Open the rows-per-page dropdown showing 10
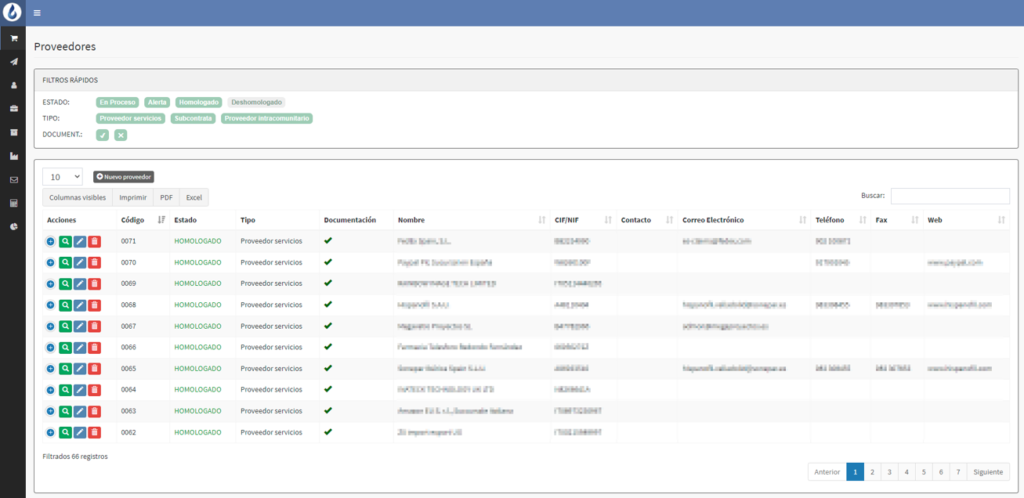 coord(62,177)
